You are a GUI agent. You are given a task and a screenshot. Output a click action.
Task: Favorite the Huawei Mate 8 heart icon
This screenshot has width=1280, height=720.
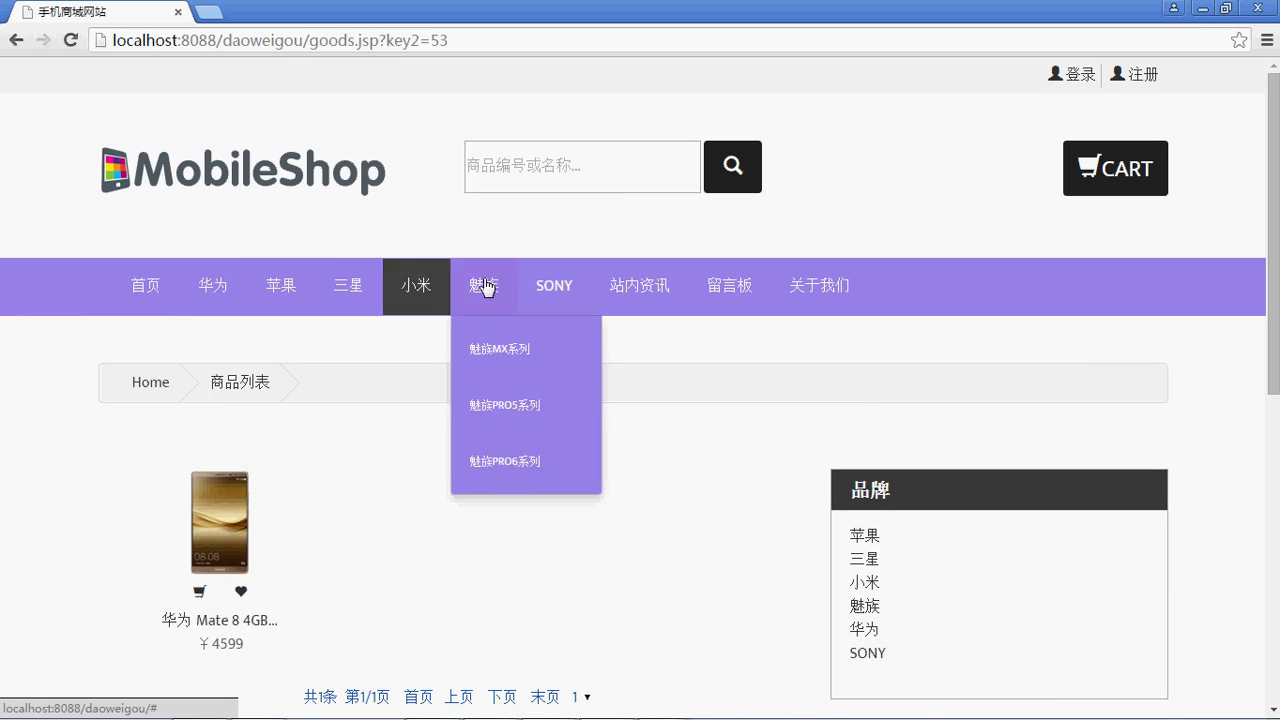(241, 592)
